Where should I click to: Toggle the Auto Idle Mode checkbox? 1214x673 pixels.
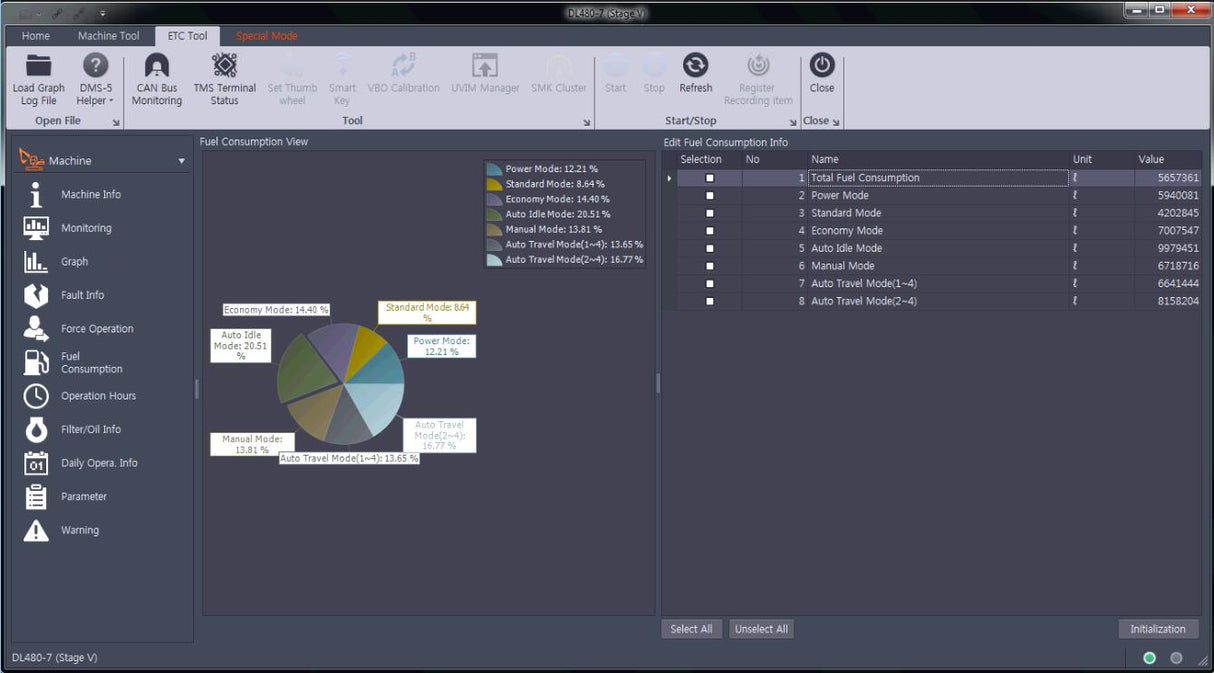click(710, 248)
